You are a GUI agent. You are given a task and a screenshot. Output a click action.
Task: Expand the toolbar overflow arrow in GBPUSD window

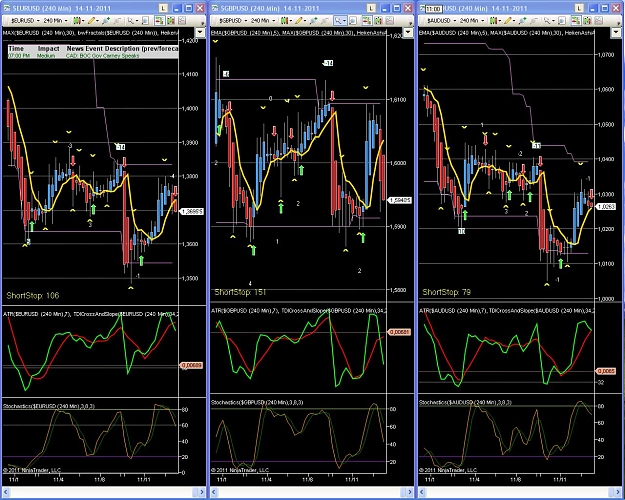coord(411,24)
